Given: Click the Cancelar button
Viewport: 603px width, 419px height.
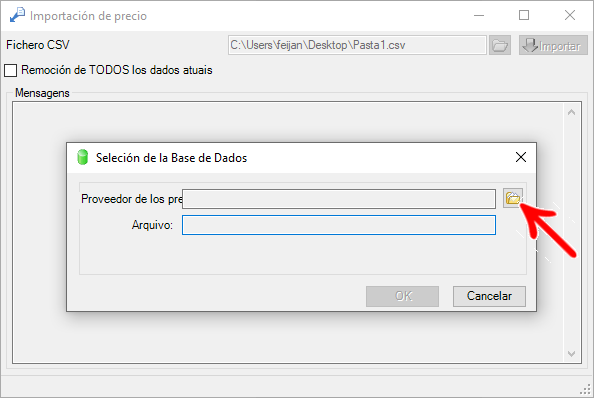Looking at the screenshot, I should click(x=489, y=296).
